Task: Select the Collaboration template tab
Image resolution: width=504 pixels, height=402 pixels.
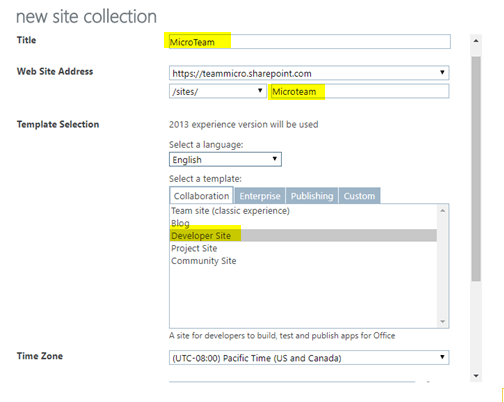Action: pyautogui.click(x=201, y=196)
